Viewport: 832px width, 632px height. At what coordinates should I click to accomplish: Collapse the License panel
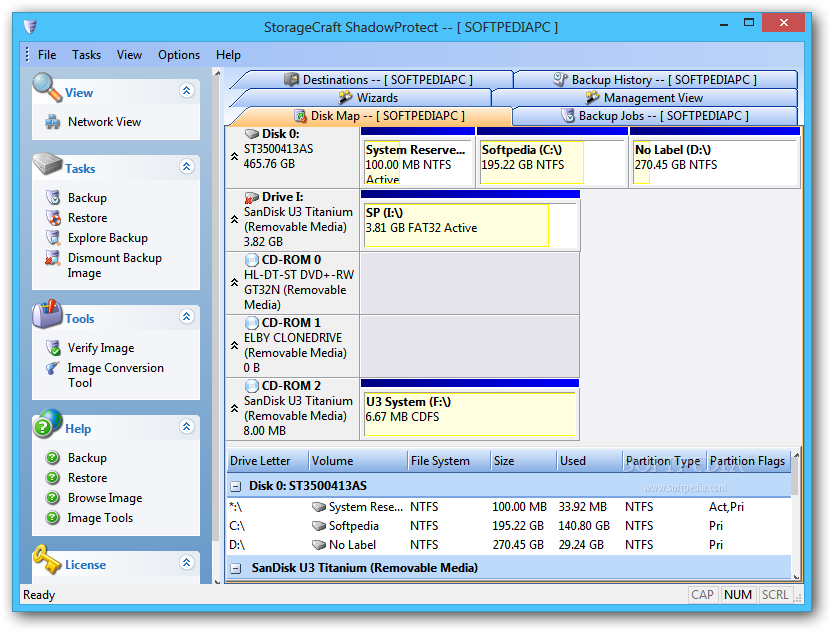(186, 562)
